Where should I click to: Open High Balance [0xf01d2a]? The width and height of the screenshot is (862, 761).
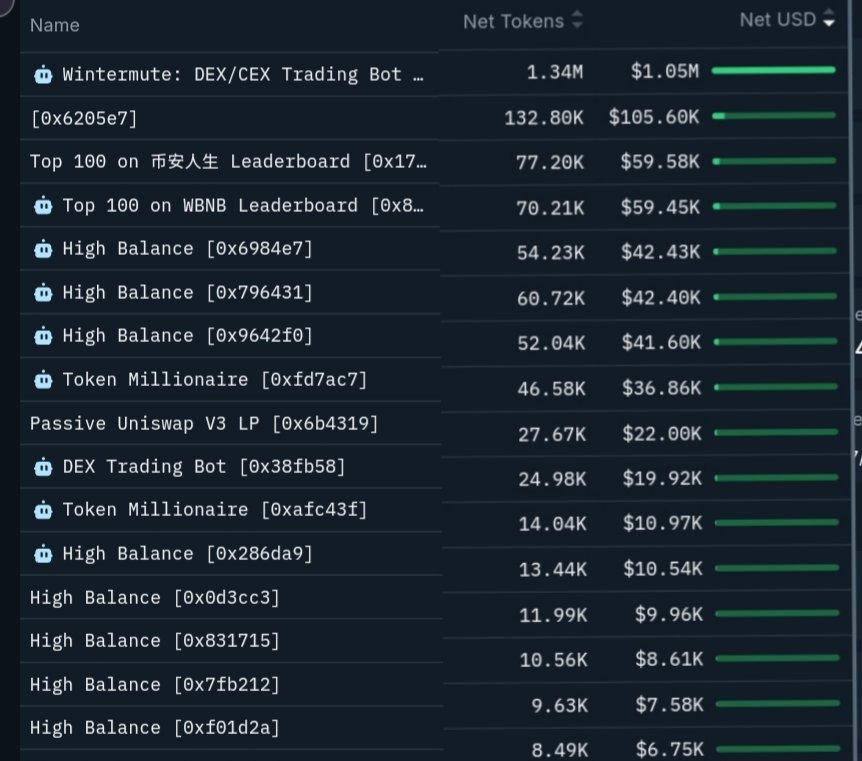(154, 727)
